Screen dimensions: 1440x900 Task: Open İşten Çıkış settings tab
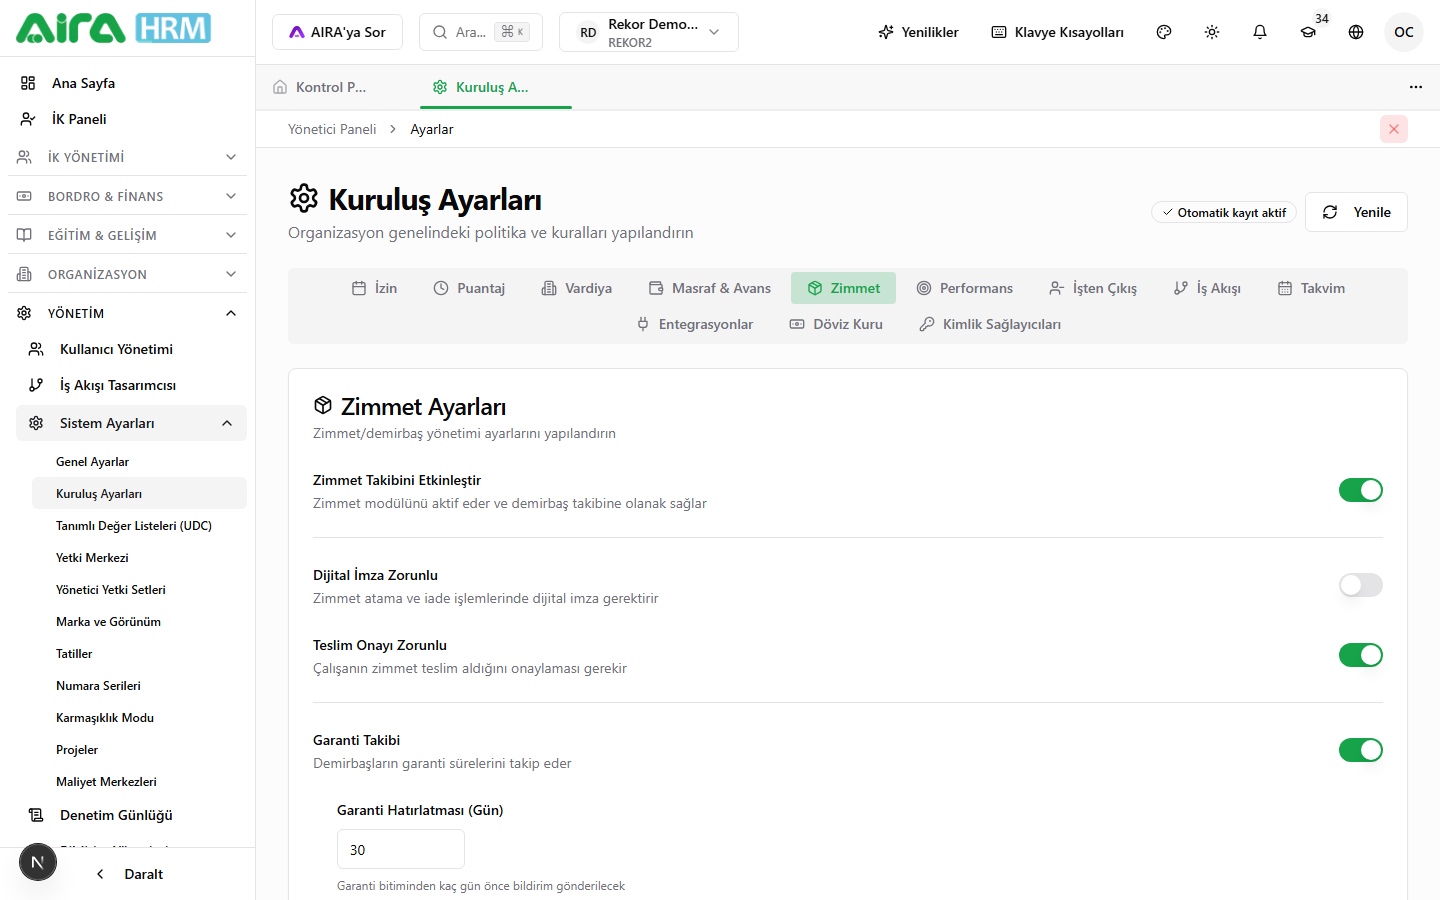pos(1093,288)
